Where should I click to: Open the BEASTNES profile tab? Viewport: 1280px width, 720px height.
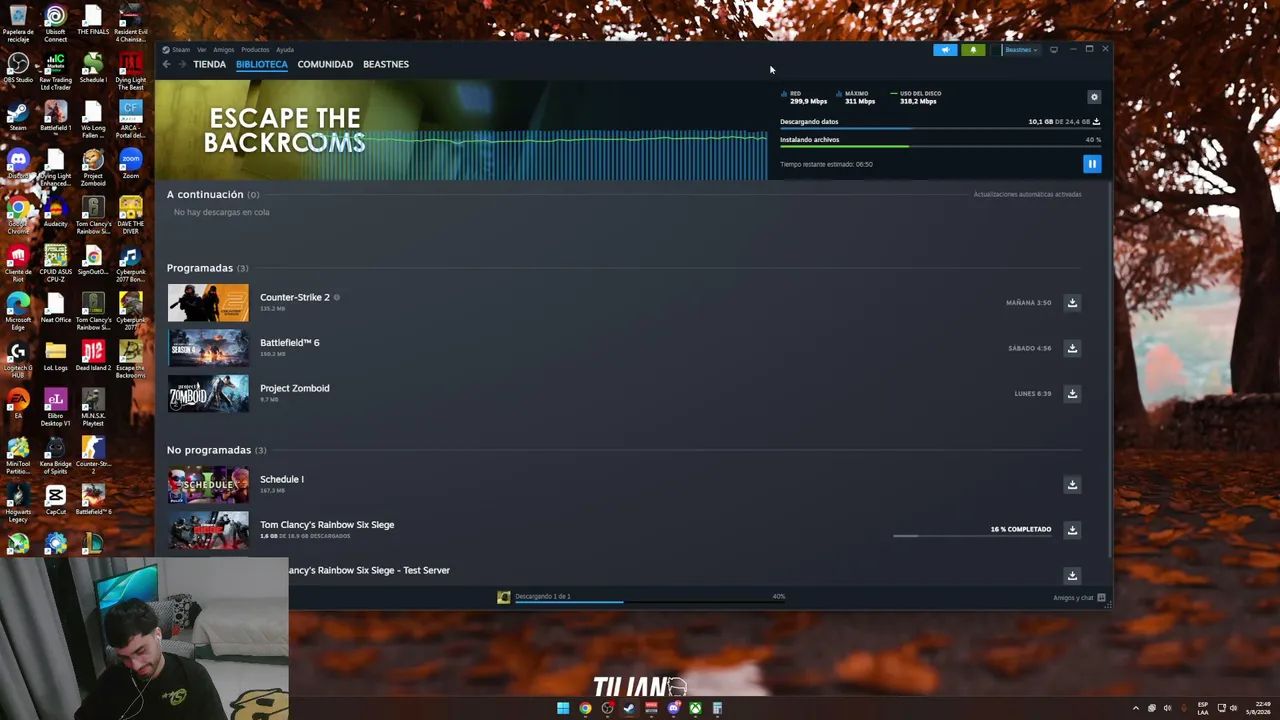[386, 64]
